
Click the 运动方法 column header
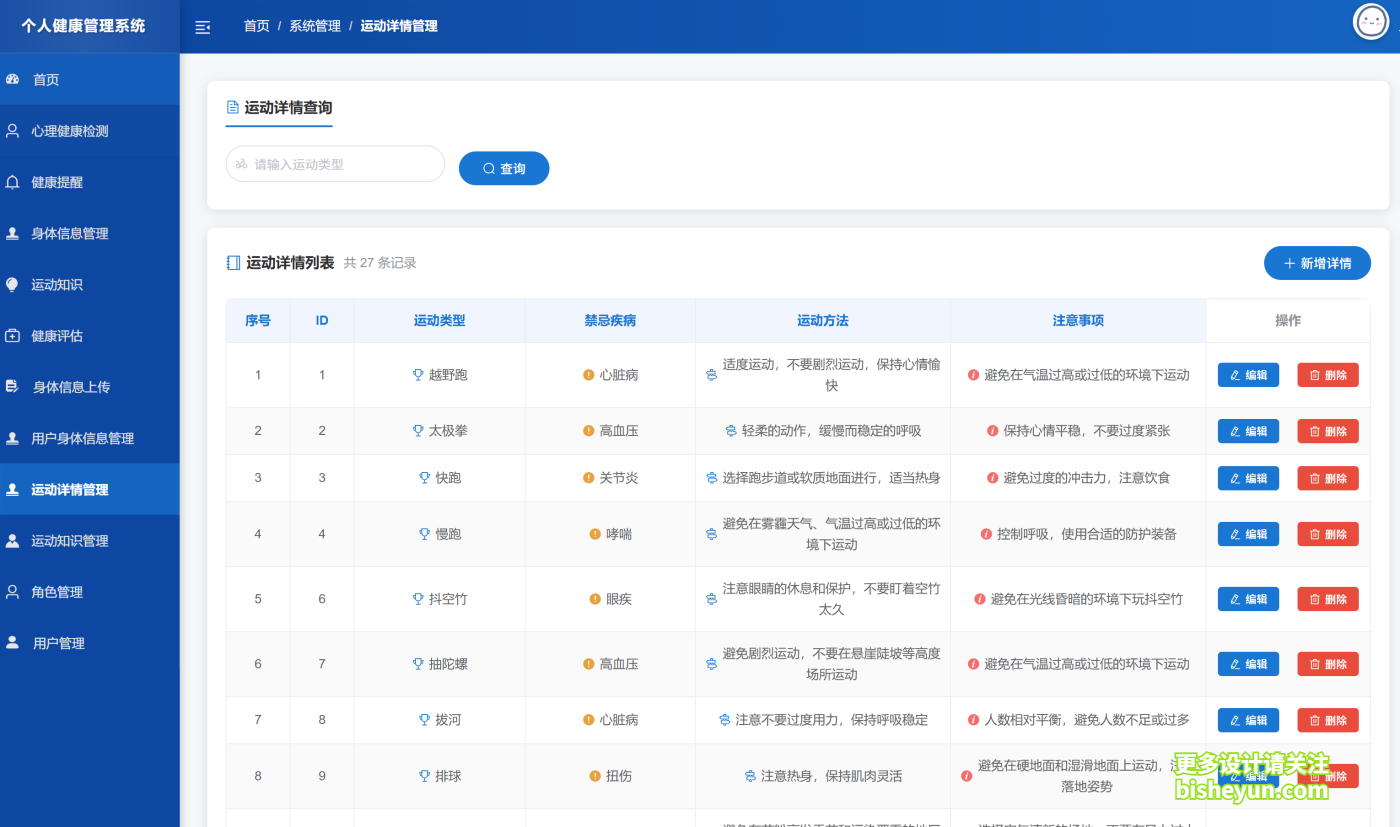tap(823, 321)
